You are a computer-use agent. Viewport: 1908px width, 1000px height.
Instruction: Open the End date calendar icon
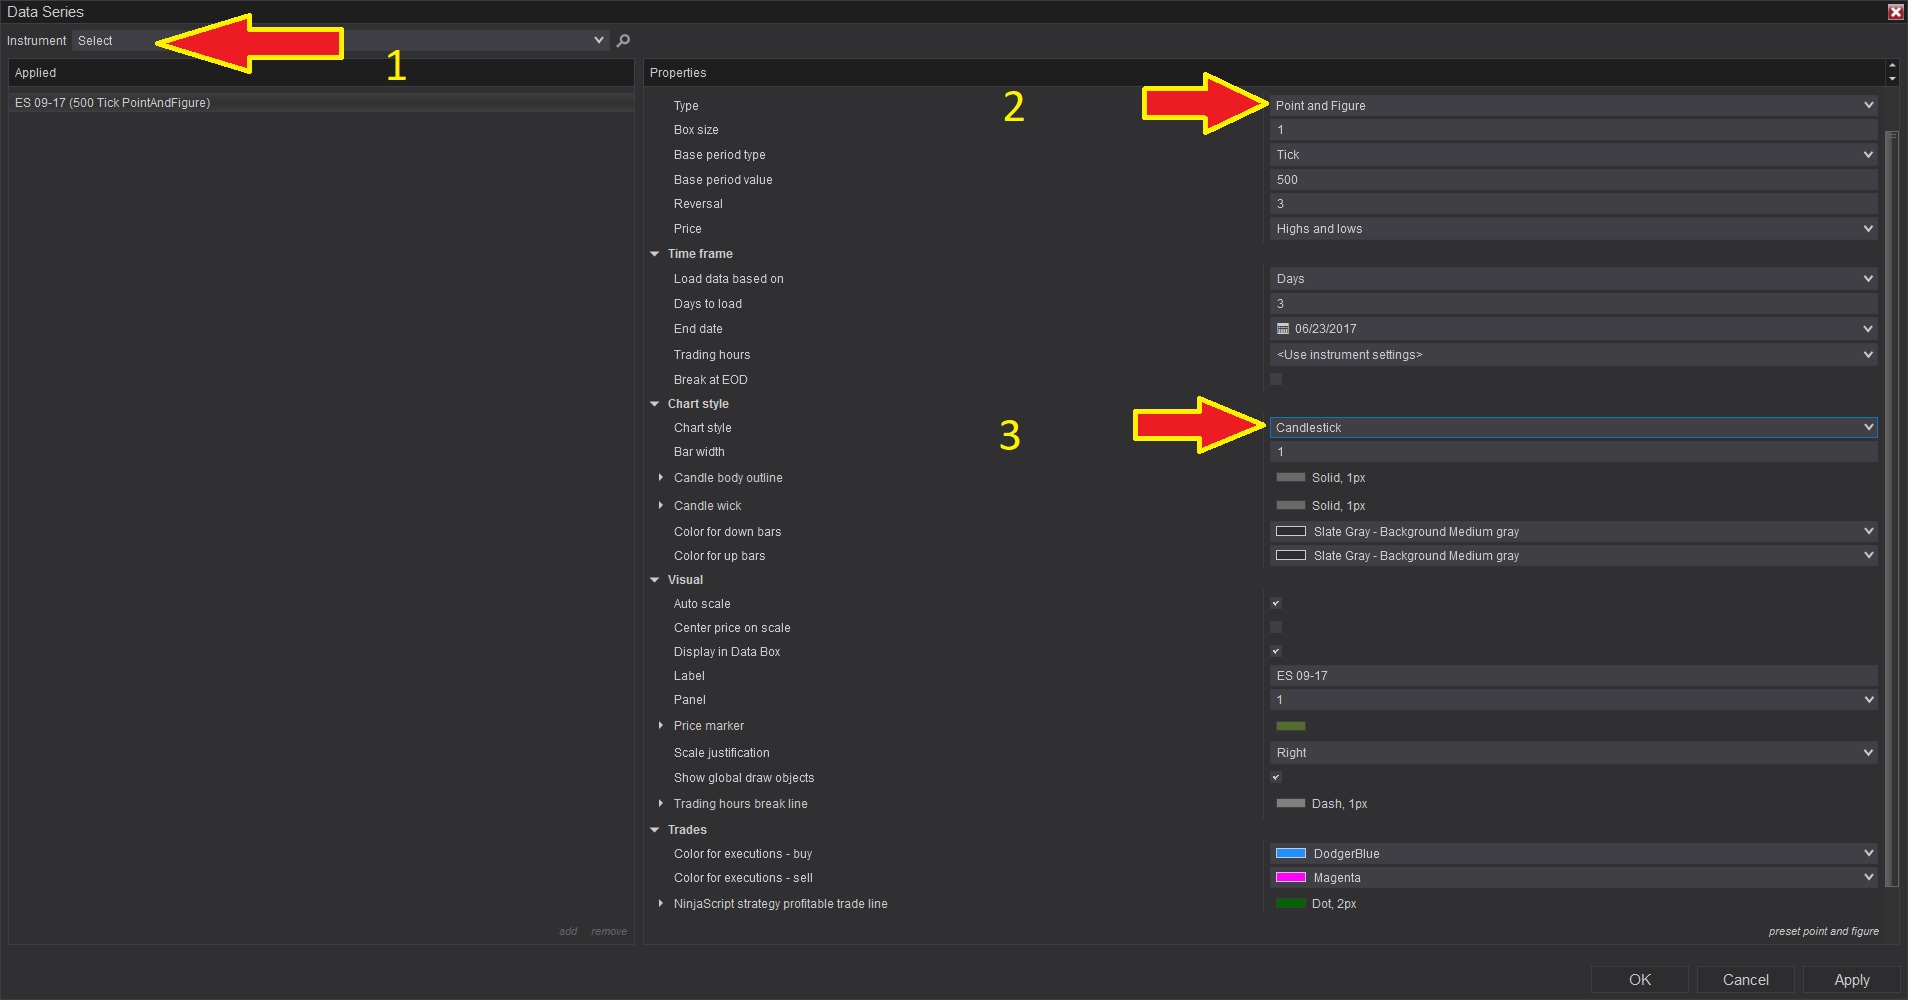click(x=1283, y=329)
